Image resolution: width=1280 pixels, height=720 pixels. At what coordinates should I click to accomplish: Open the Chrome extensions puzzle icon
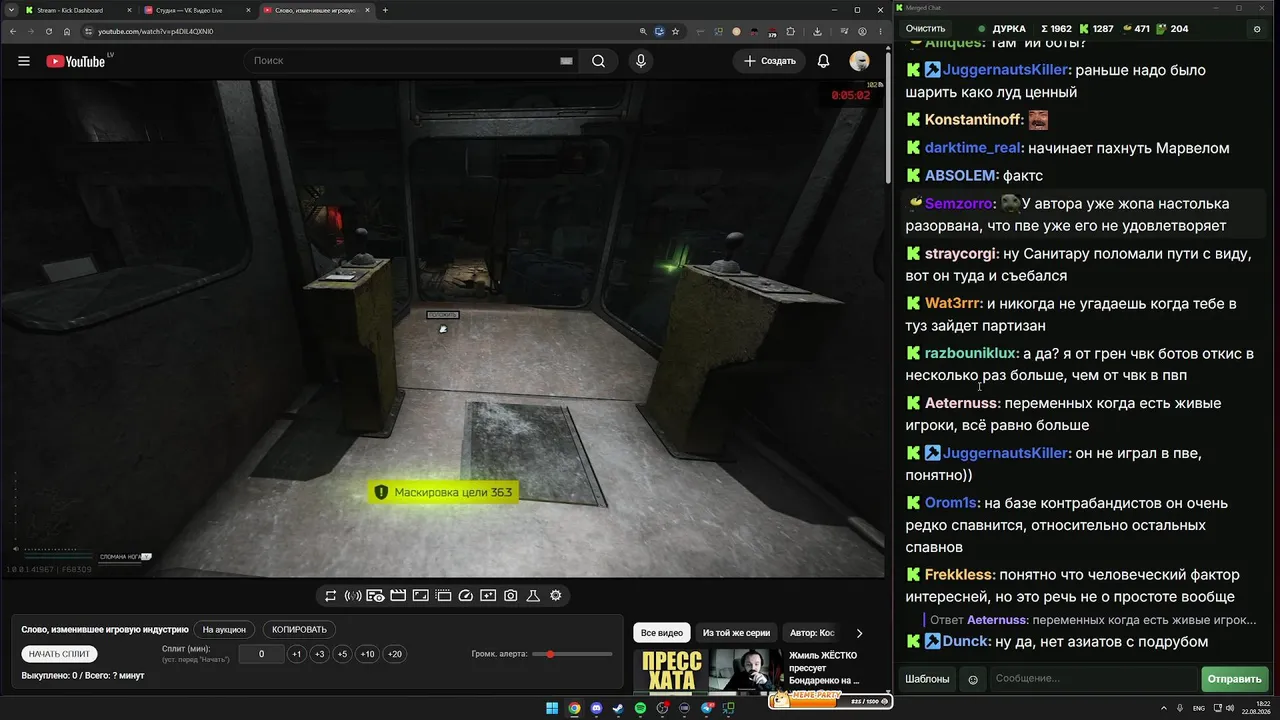tap(791, 31)
